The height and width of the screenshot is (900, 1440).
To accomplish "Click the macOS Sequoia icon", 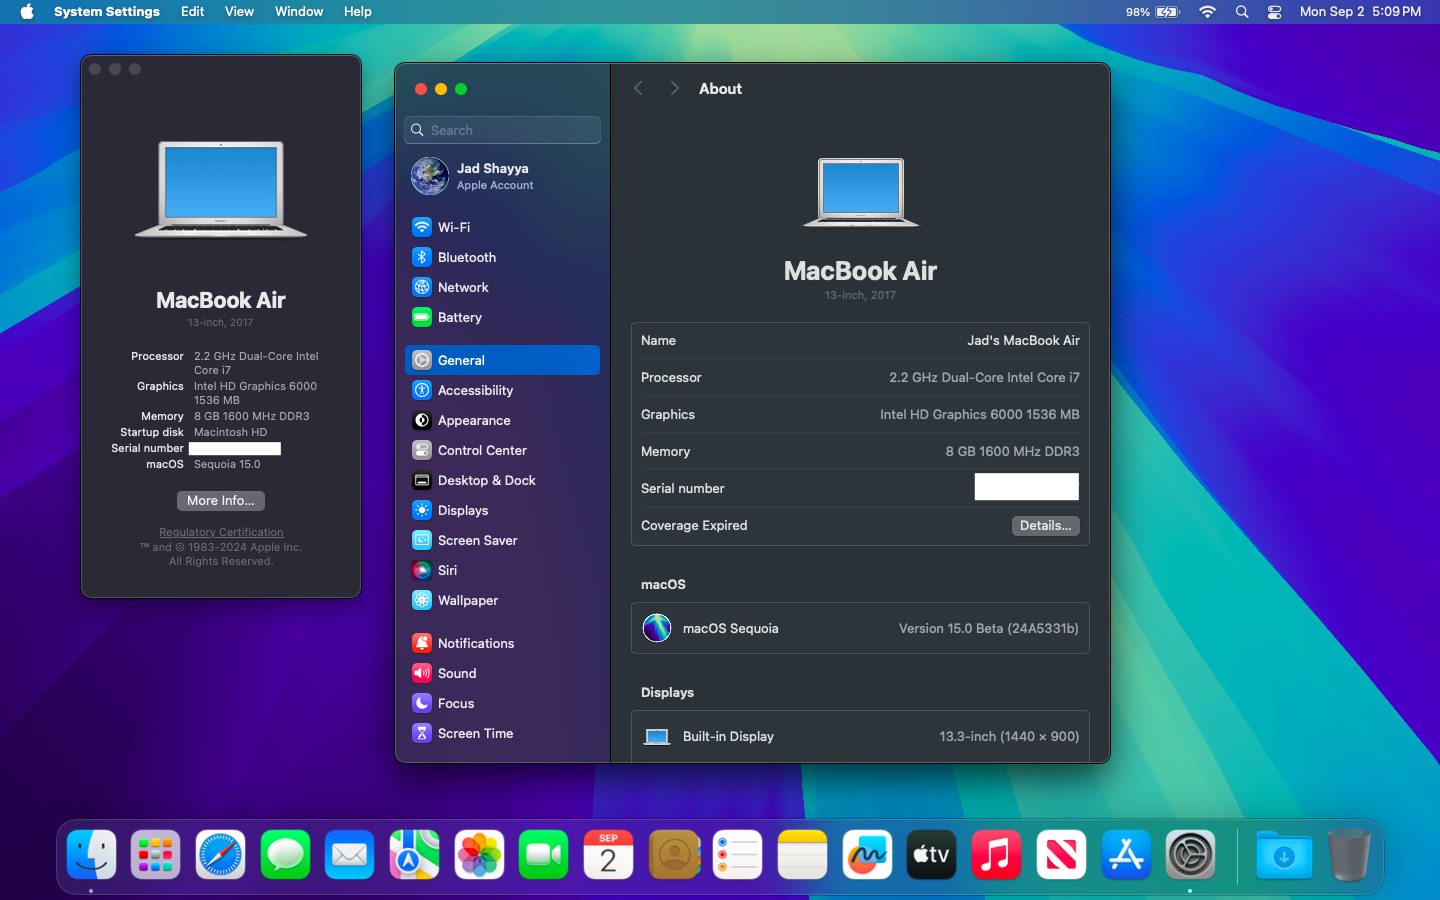I will (x=657, y=628).
